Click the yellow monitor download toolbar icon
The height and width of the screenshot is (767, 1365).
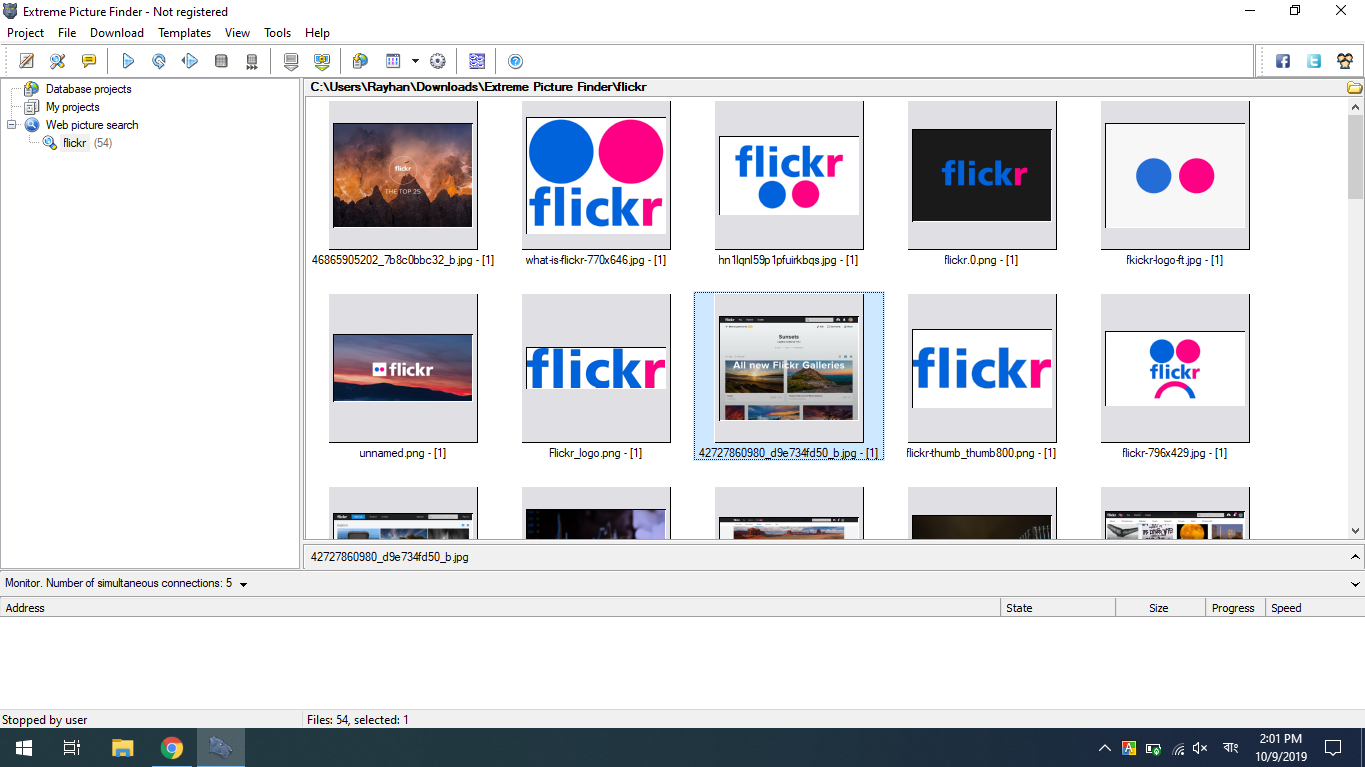click(322, 61)
